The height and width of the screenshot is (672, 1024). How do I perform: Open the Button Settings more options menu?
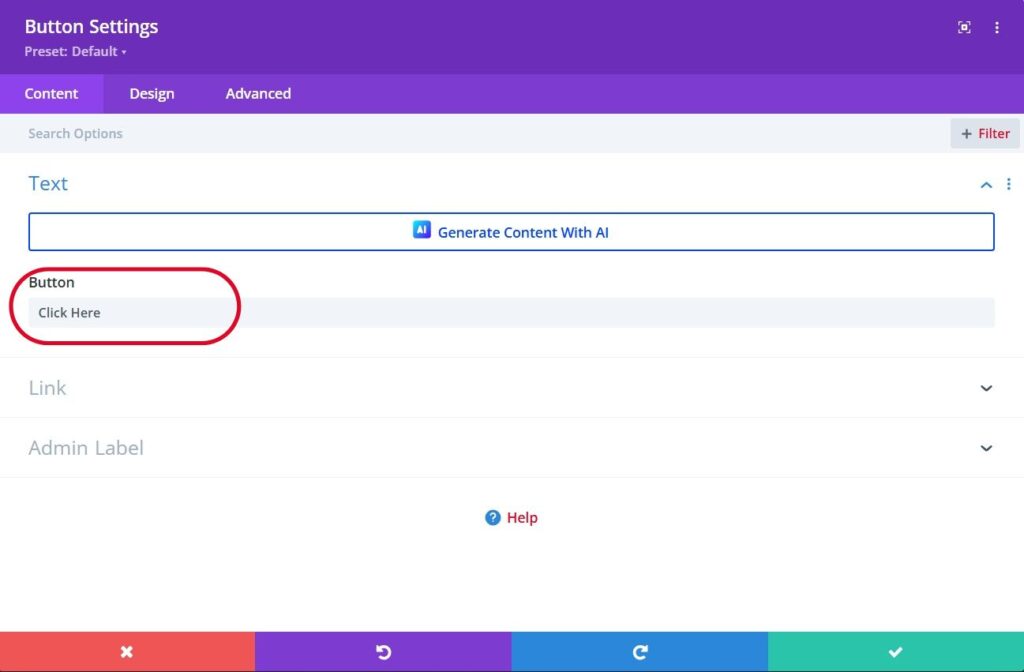[997, 27]
